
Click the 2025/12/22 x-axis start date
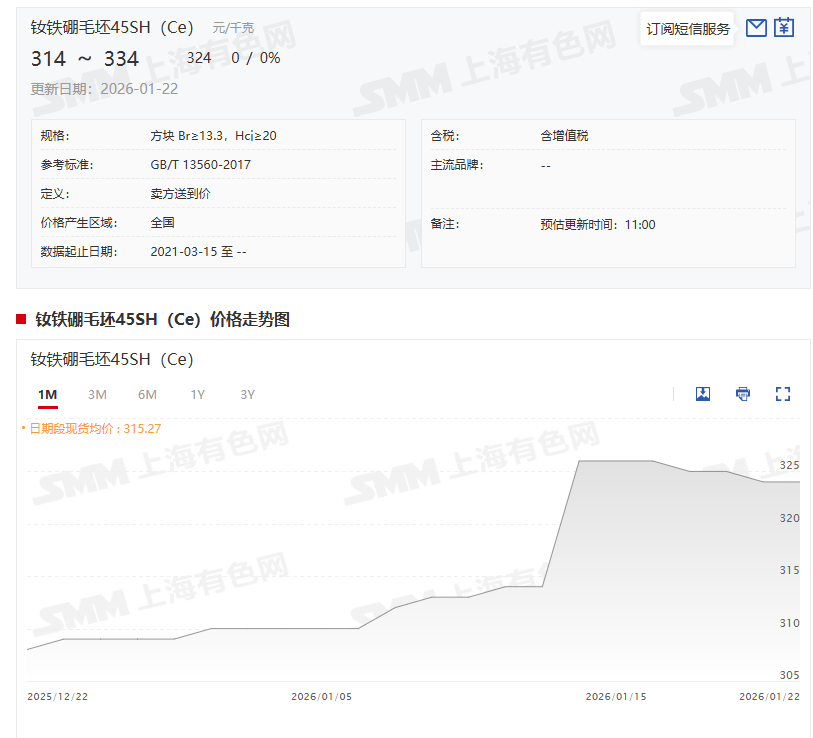pos(58,697)
